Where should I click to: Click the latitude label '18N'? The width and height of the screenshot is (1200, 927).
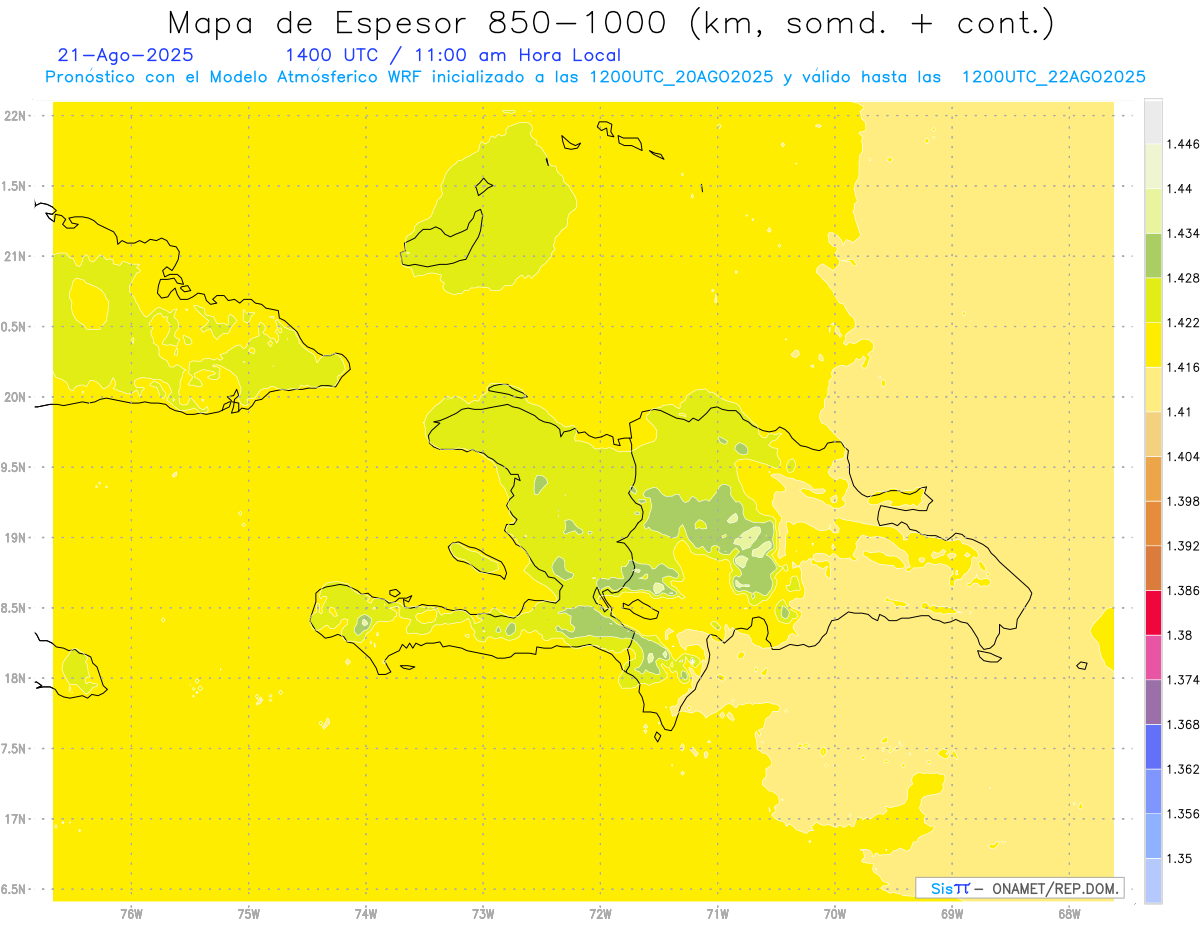(15, 679)
